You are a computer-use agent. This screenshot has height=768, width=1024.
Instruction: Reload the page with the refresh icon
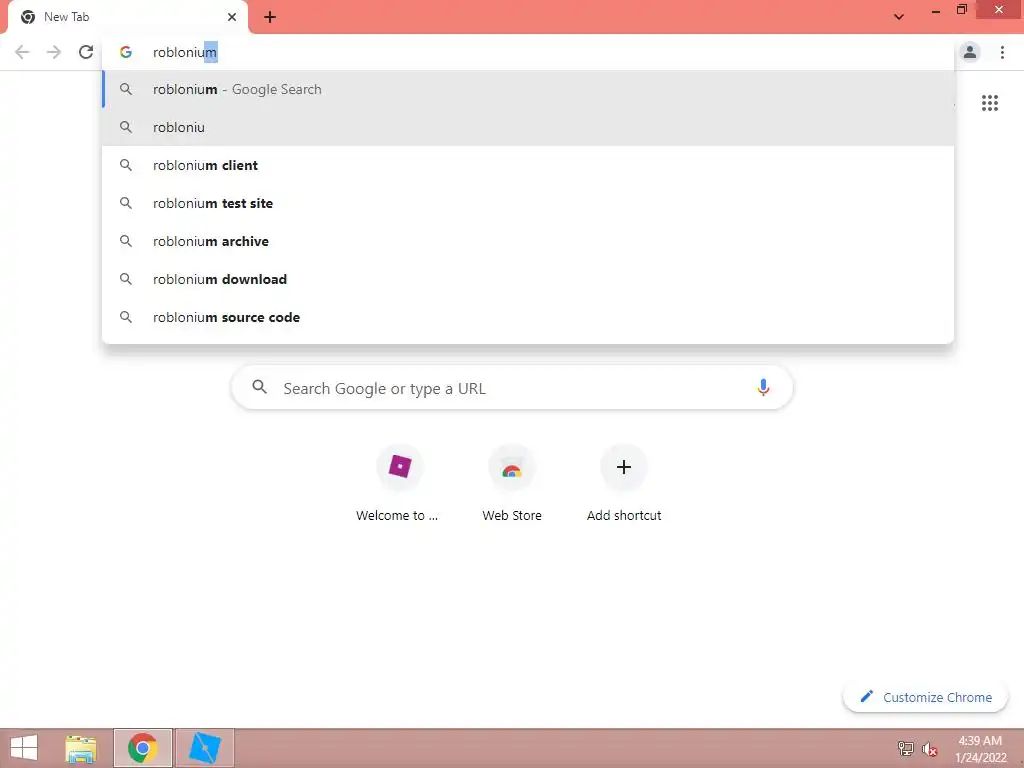(86, 52)
